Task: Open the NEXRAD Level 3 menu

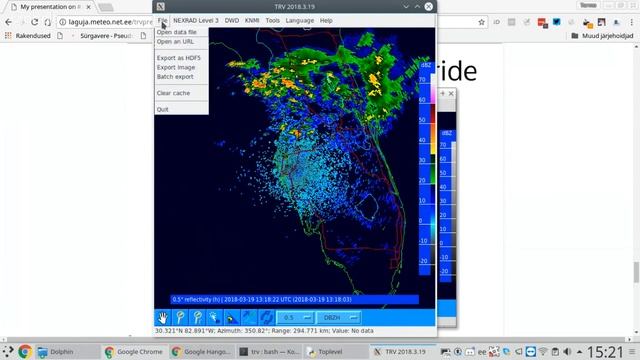Action: pyautogui.click(x=196, y=20)
